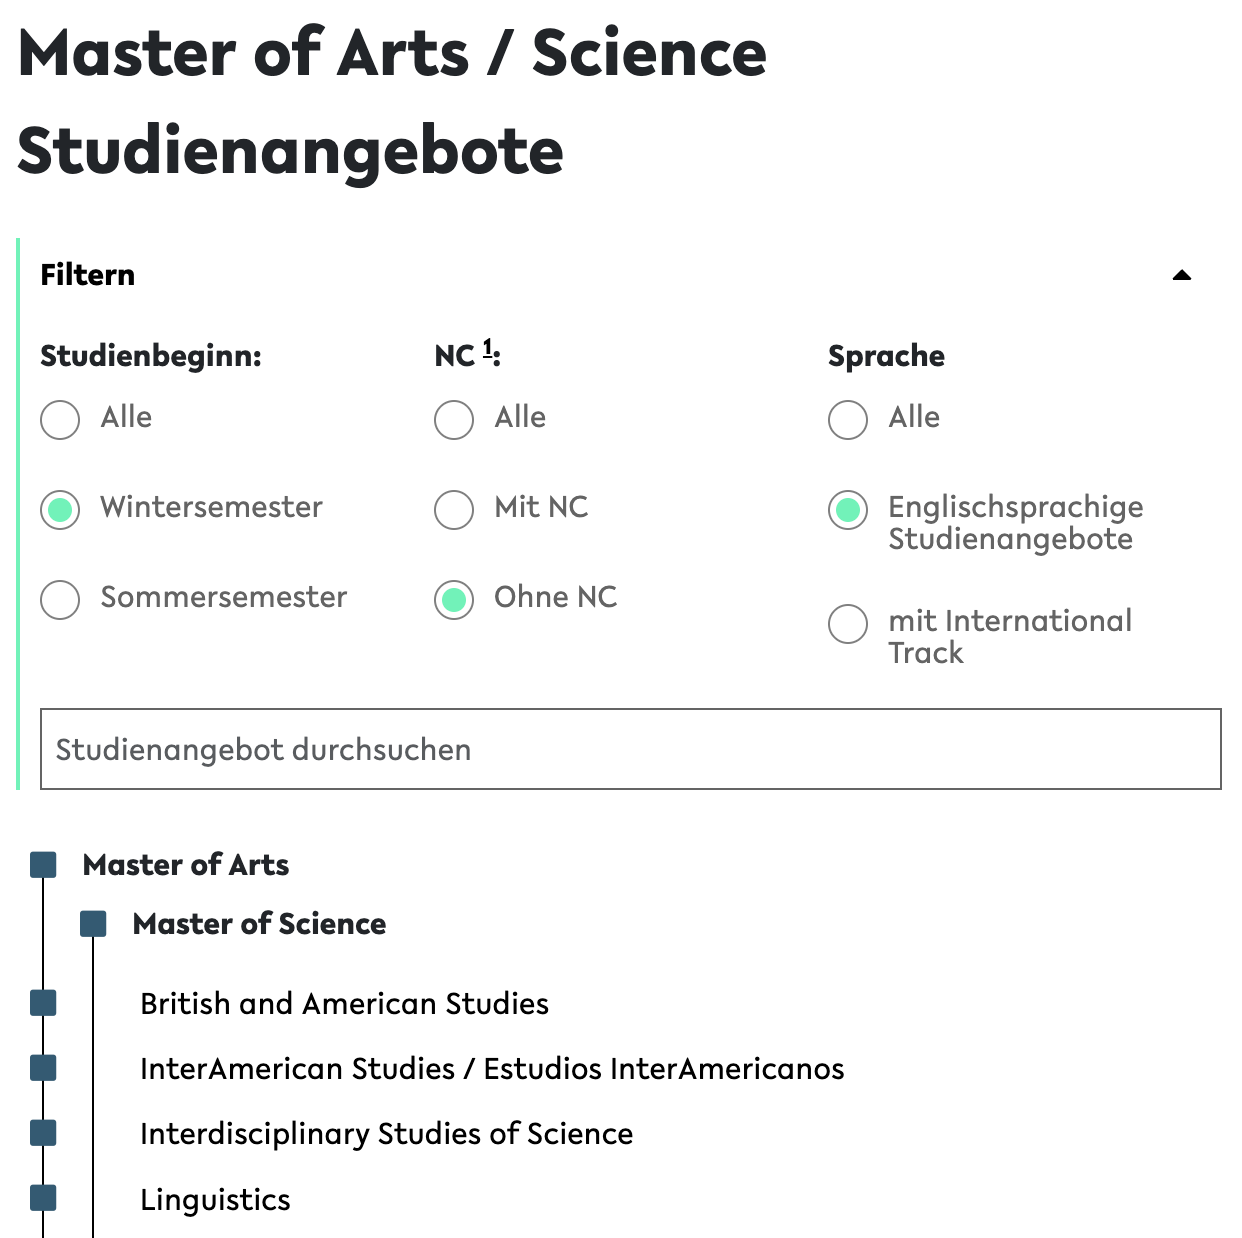Select mit International Track option
The image size is (1242, 1238).
(848, 623)
